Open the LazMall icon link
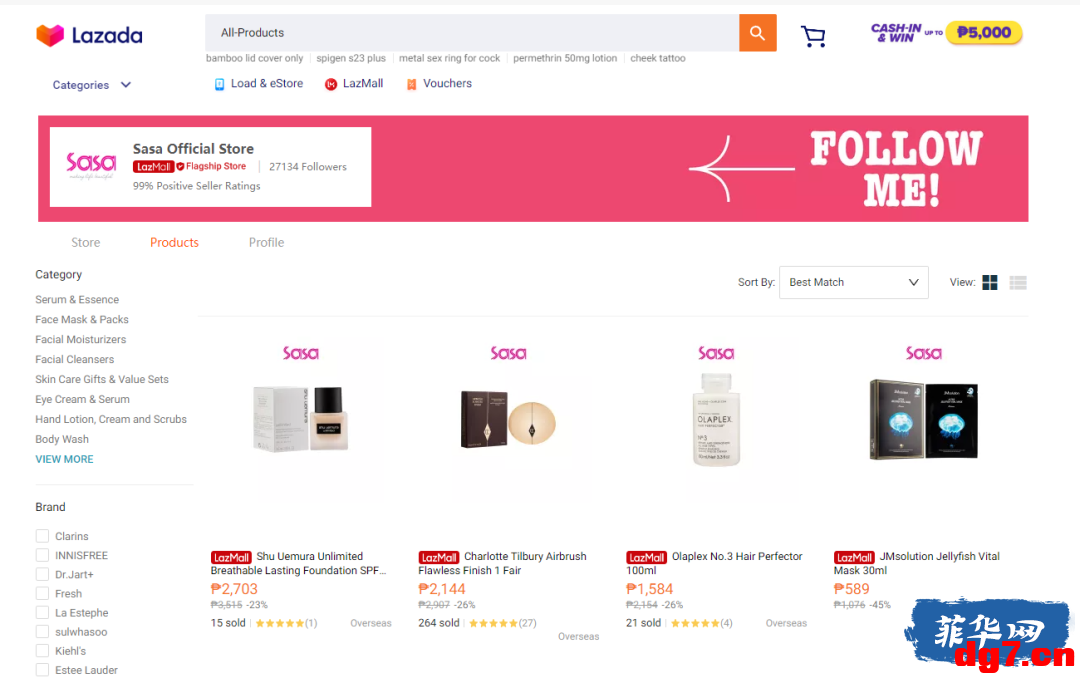 coord(331,84)
